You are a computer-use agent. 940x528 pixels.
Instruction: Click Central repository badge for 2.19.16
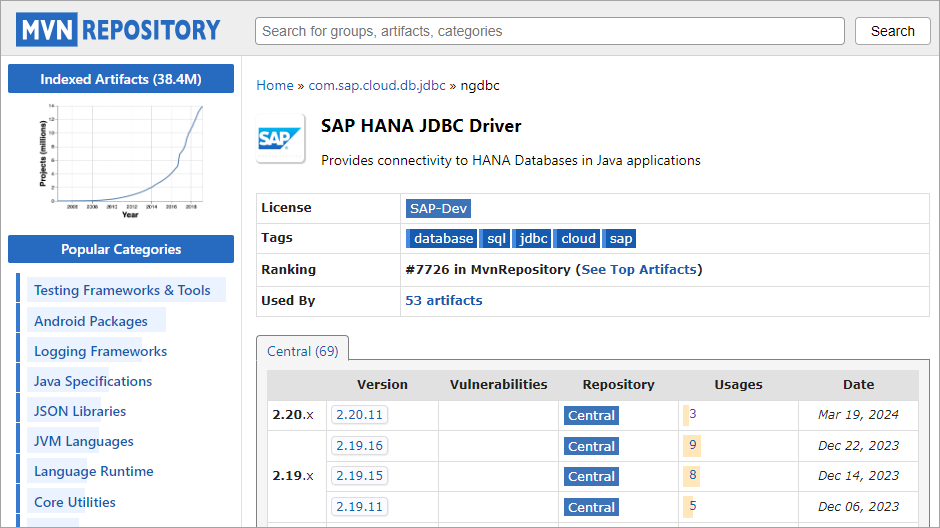pyautogui.click(x=591, y=446)
